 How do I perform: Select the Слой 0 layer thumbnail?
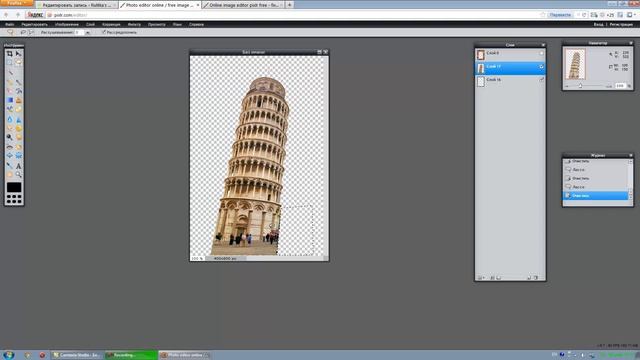(481, 54)
